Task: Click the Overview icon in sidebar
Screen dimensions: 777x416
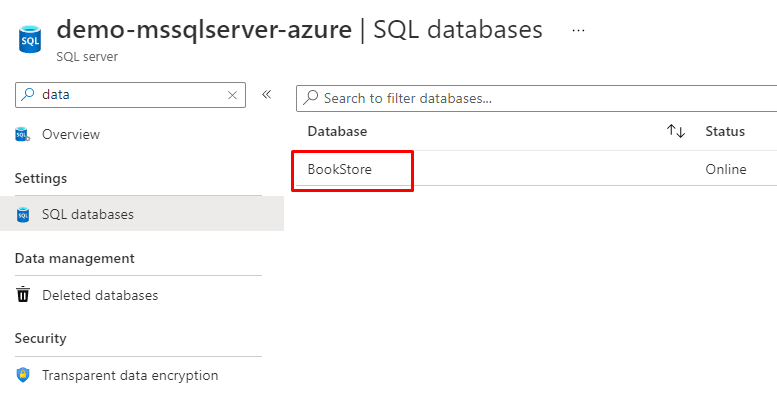Action: [x=23, y=134]
